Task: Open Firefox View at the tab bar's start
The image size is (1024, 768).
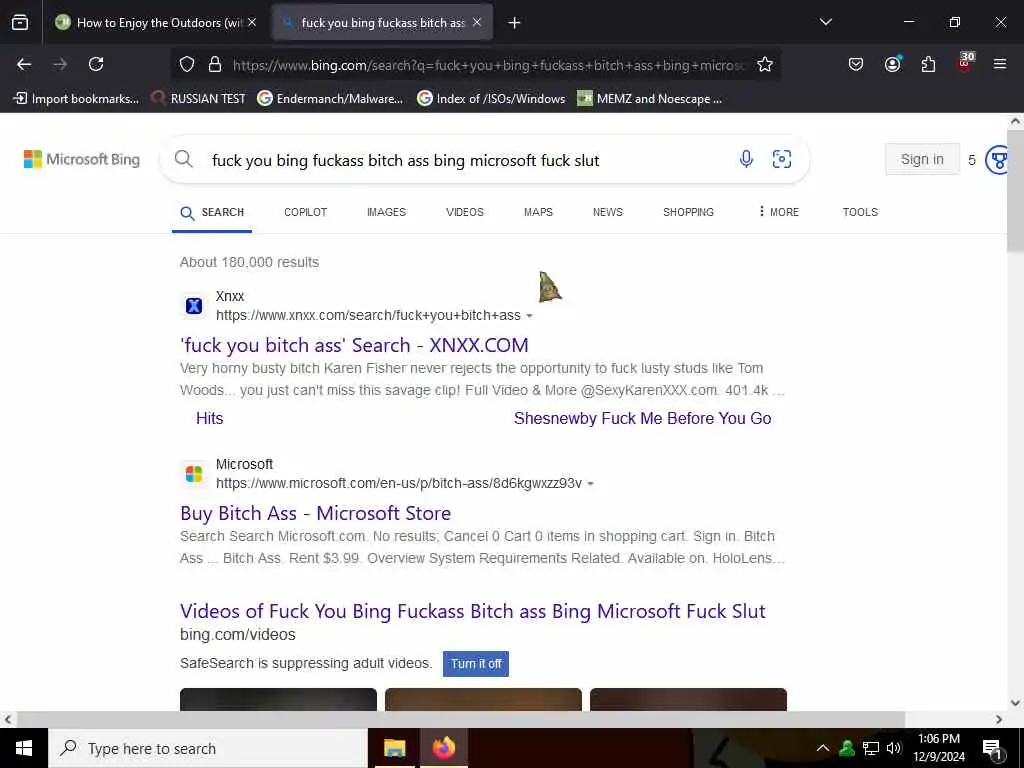Action: [20, 22]
